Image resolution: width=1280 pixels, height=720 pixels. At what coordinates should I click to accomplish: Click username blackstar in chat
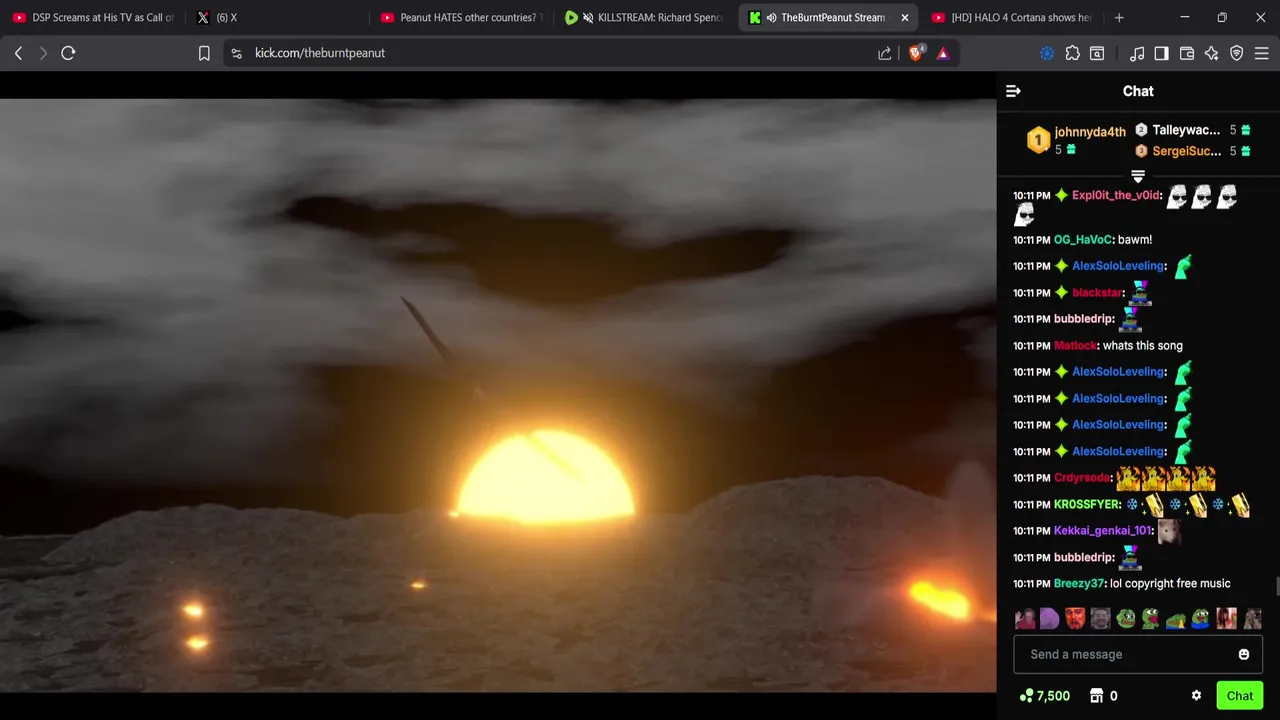[x=1096, y=293]
